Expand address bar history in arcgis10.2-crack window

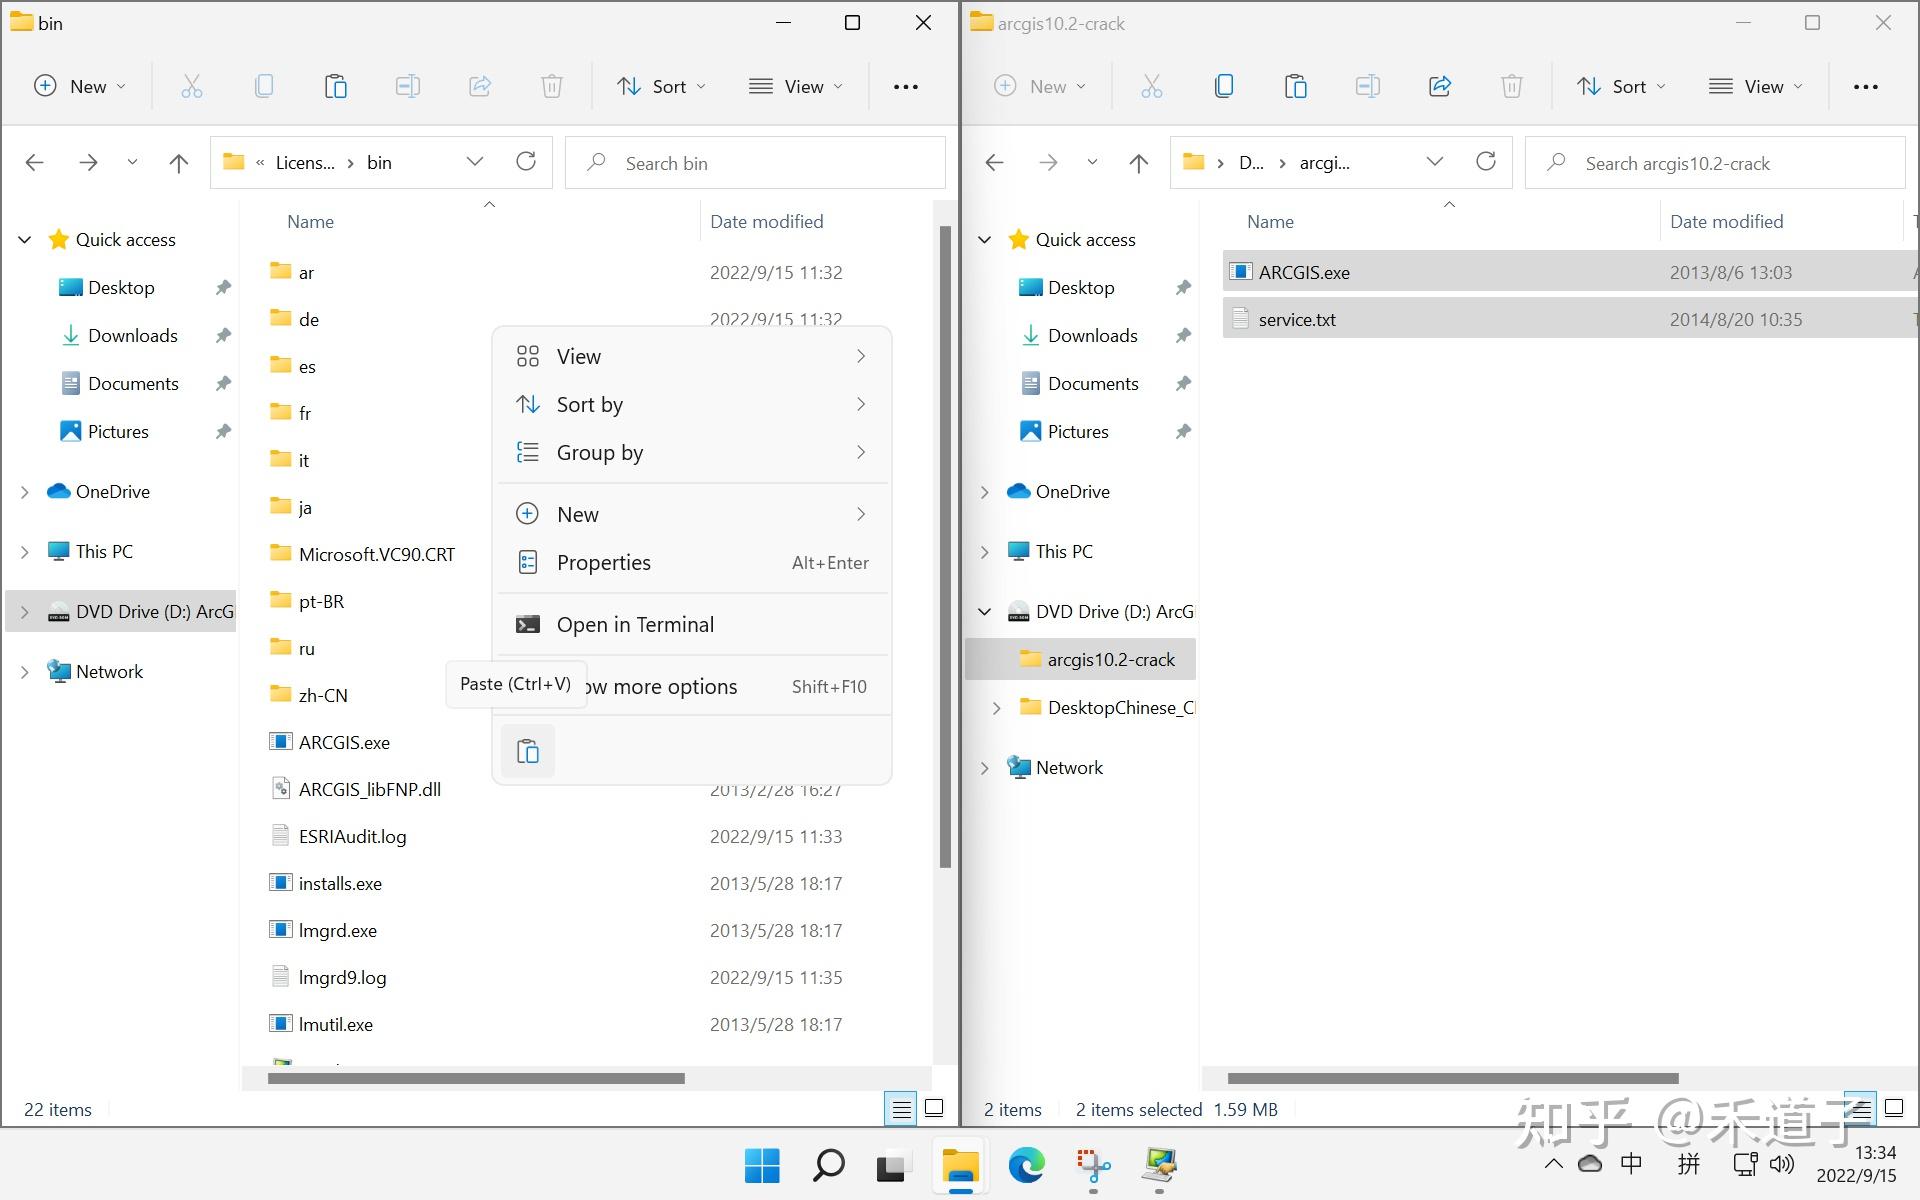pos(1435,162)
